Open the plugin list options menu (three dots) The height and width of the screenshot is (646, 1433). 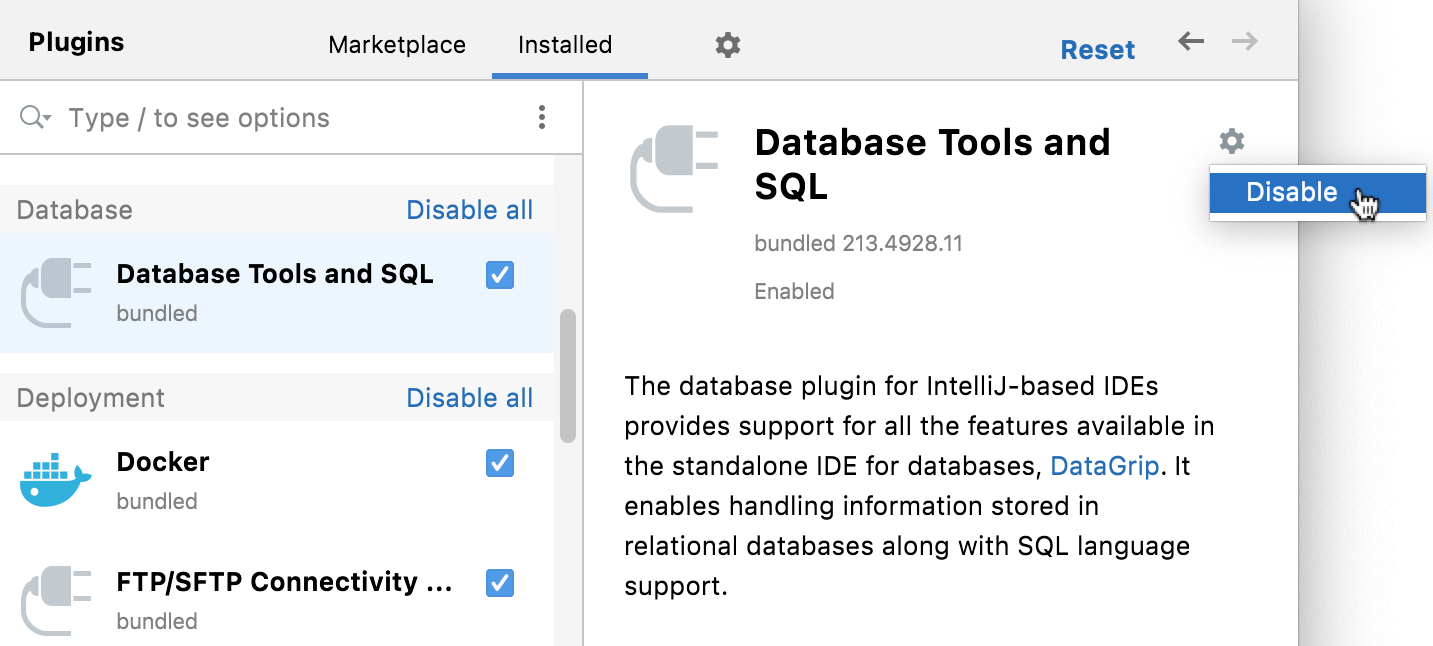coord(541,117)
